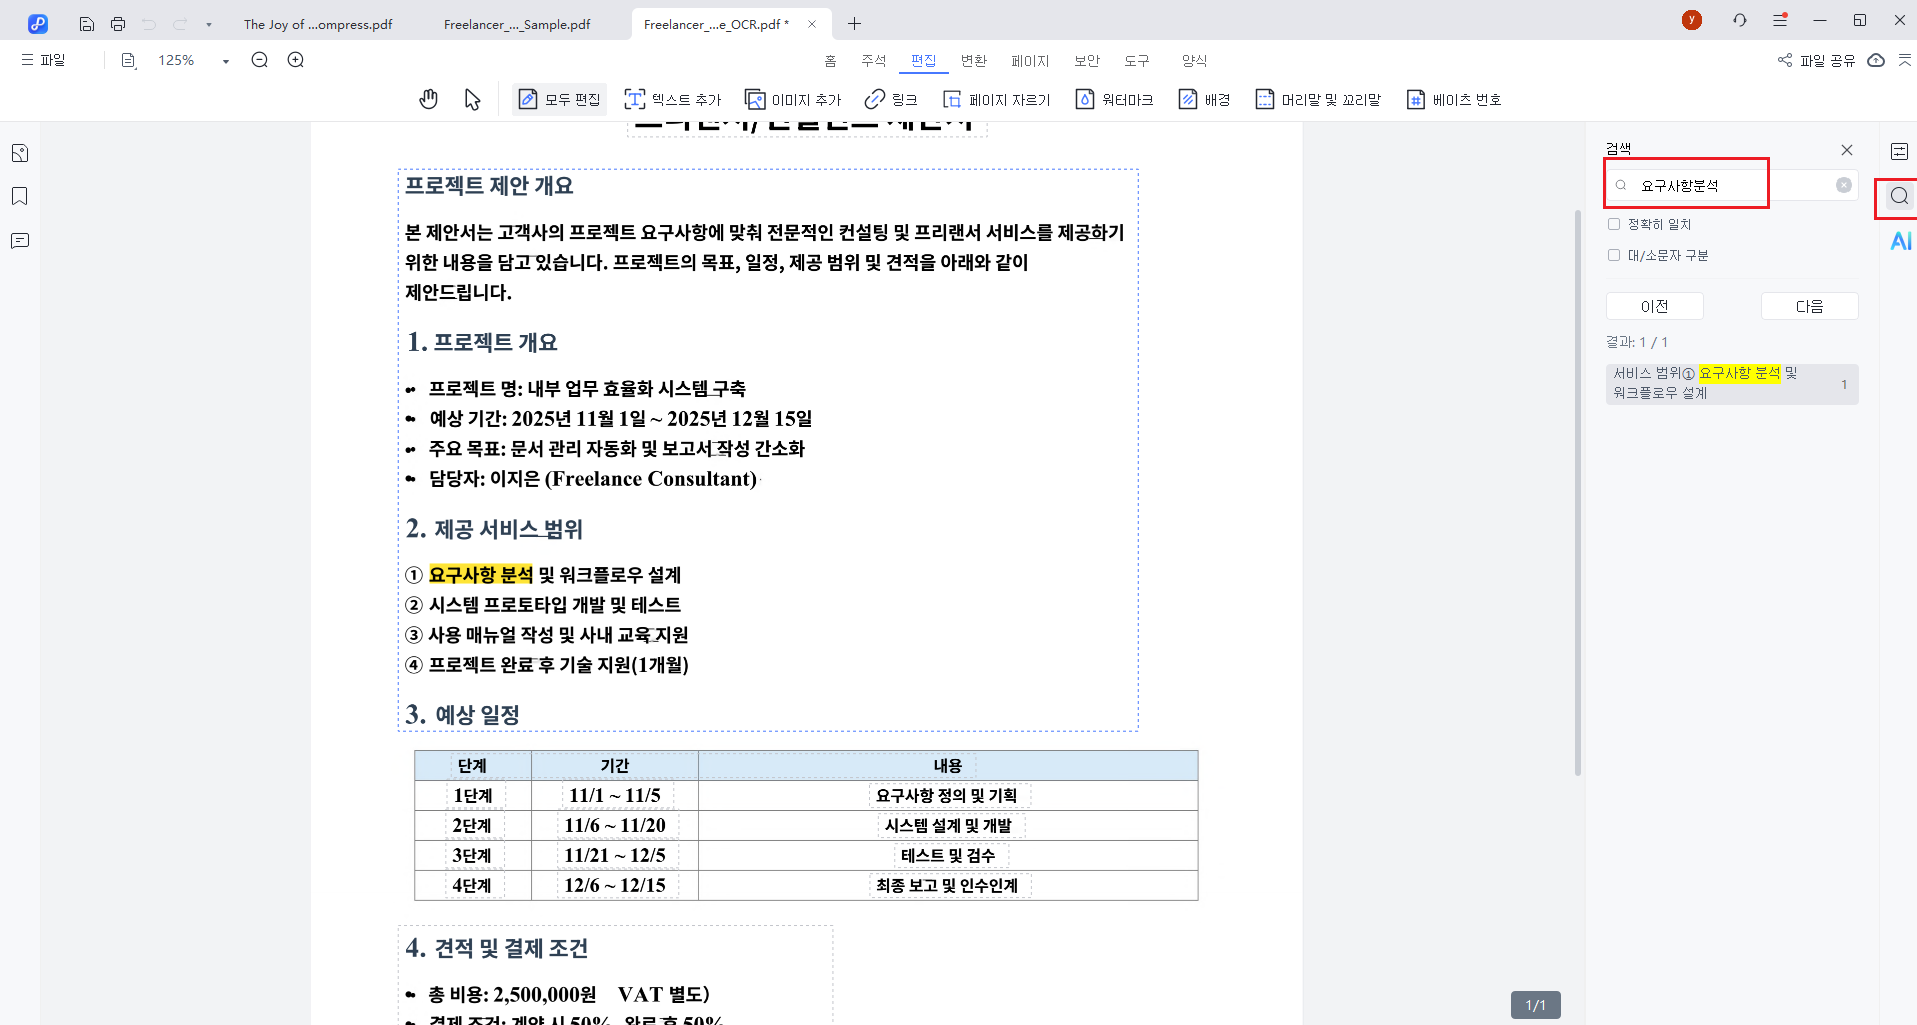Switch to the Freelancer_..._Sample.pdf tab
The width and height of the screenshot is (1917, 1025).
pos(517,23)
